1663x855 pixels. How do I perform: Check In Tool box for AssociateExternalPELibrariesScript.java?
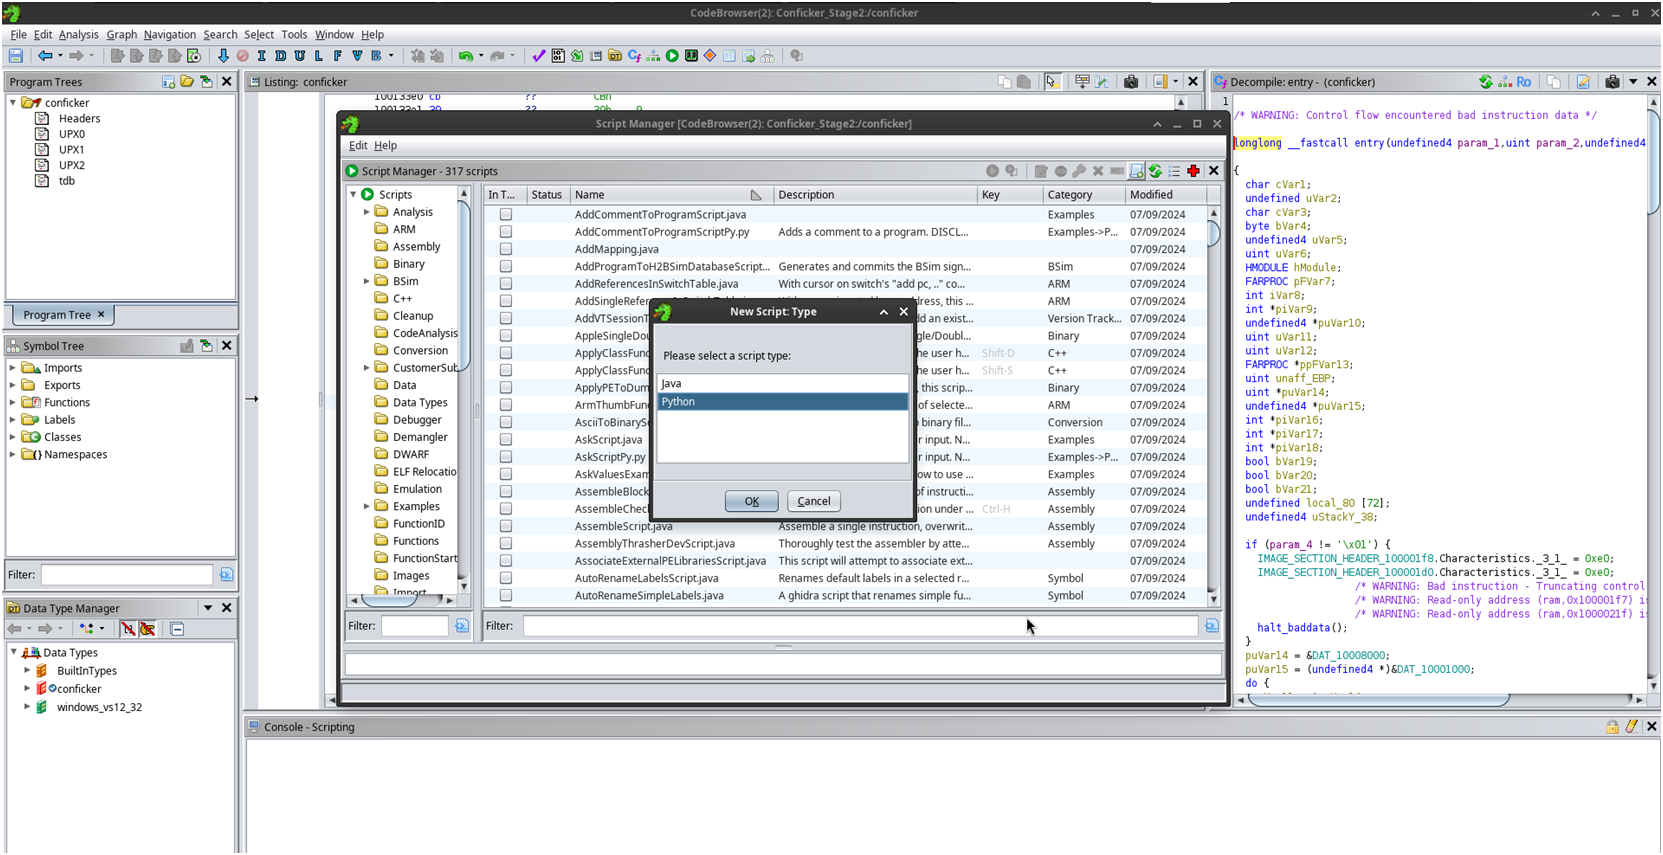point(506,561)
